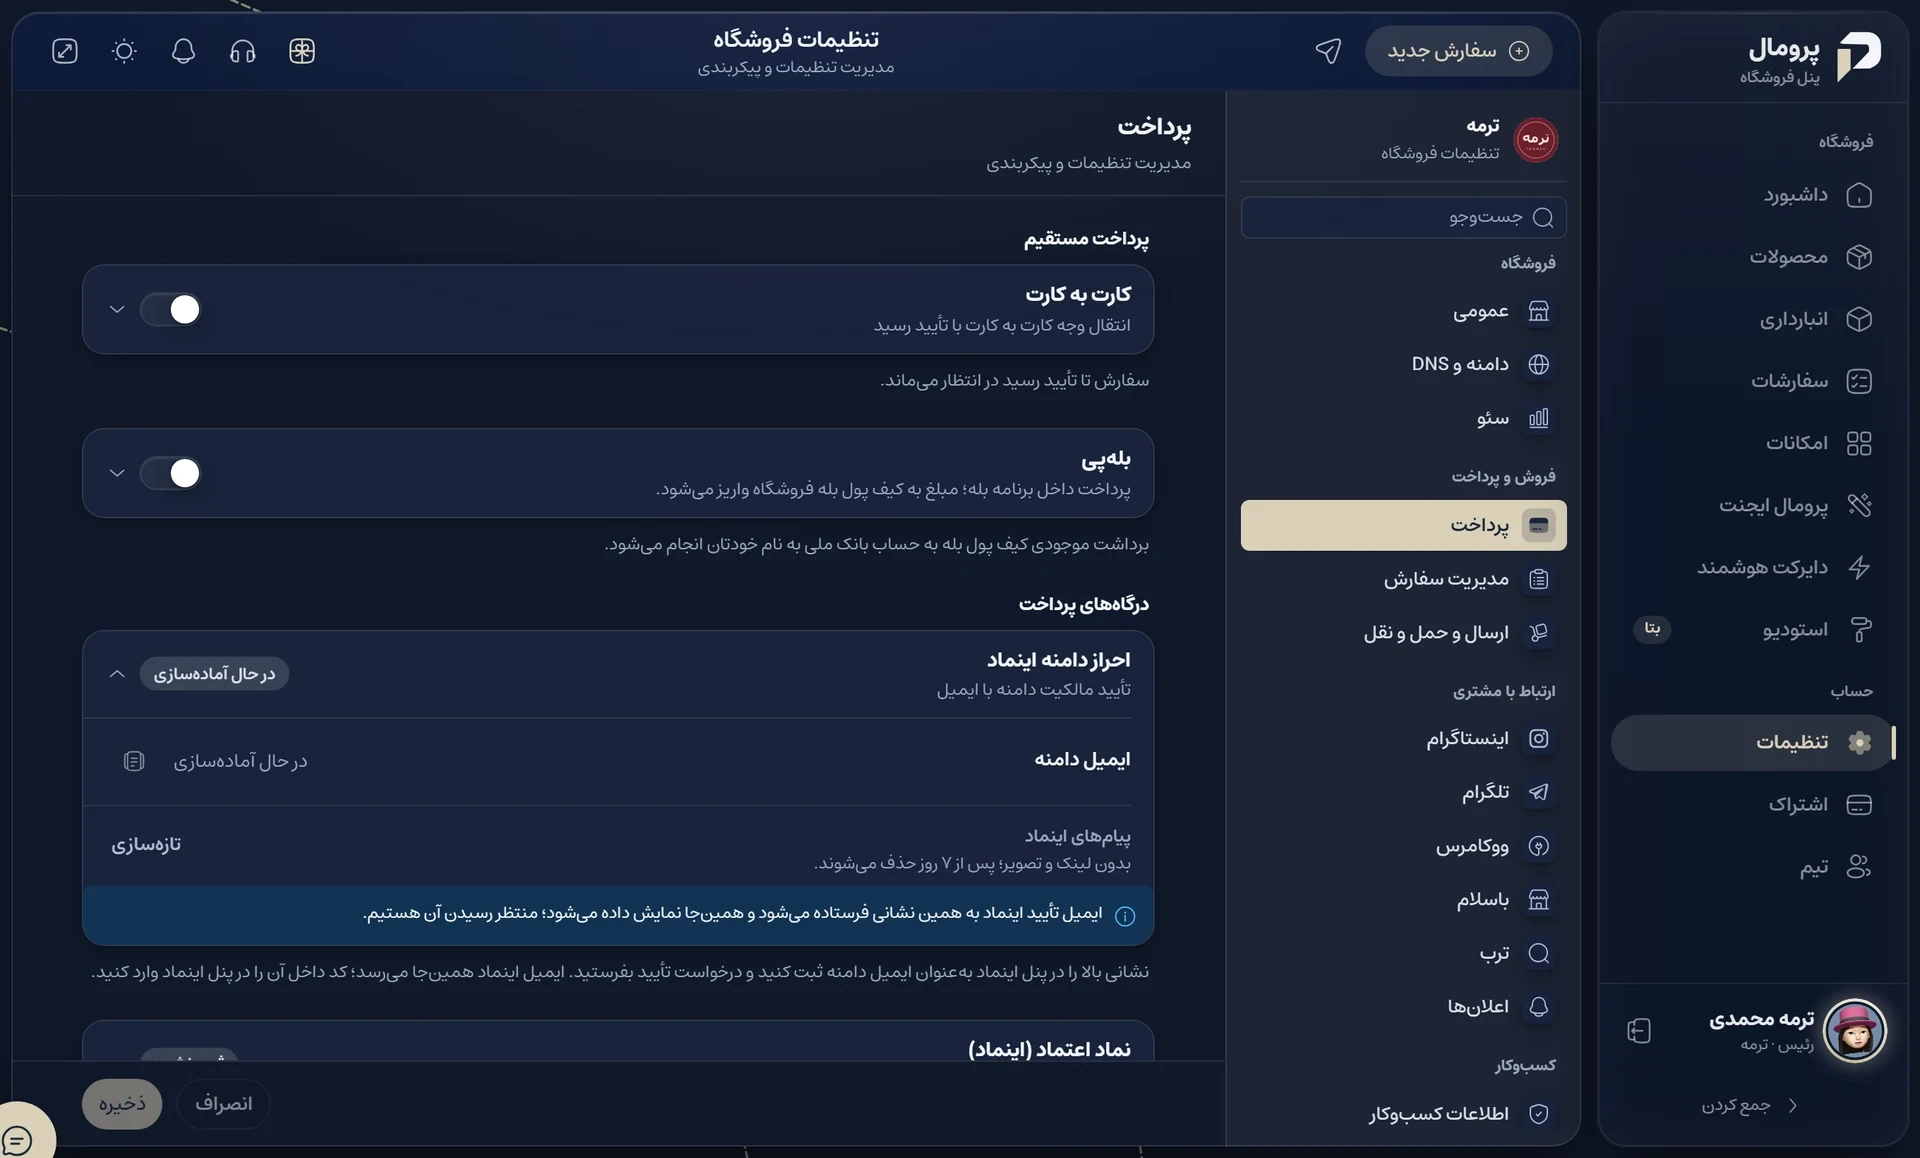Open ارسال و حمل و نقل settings

pyautogui.click(x=1404, y=633)
